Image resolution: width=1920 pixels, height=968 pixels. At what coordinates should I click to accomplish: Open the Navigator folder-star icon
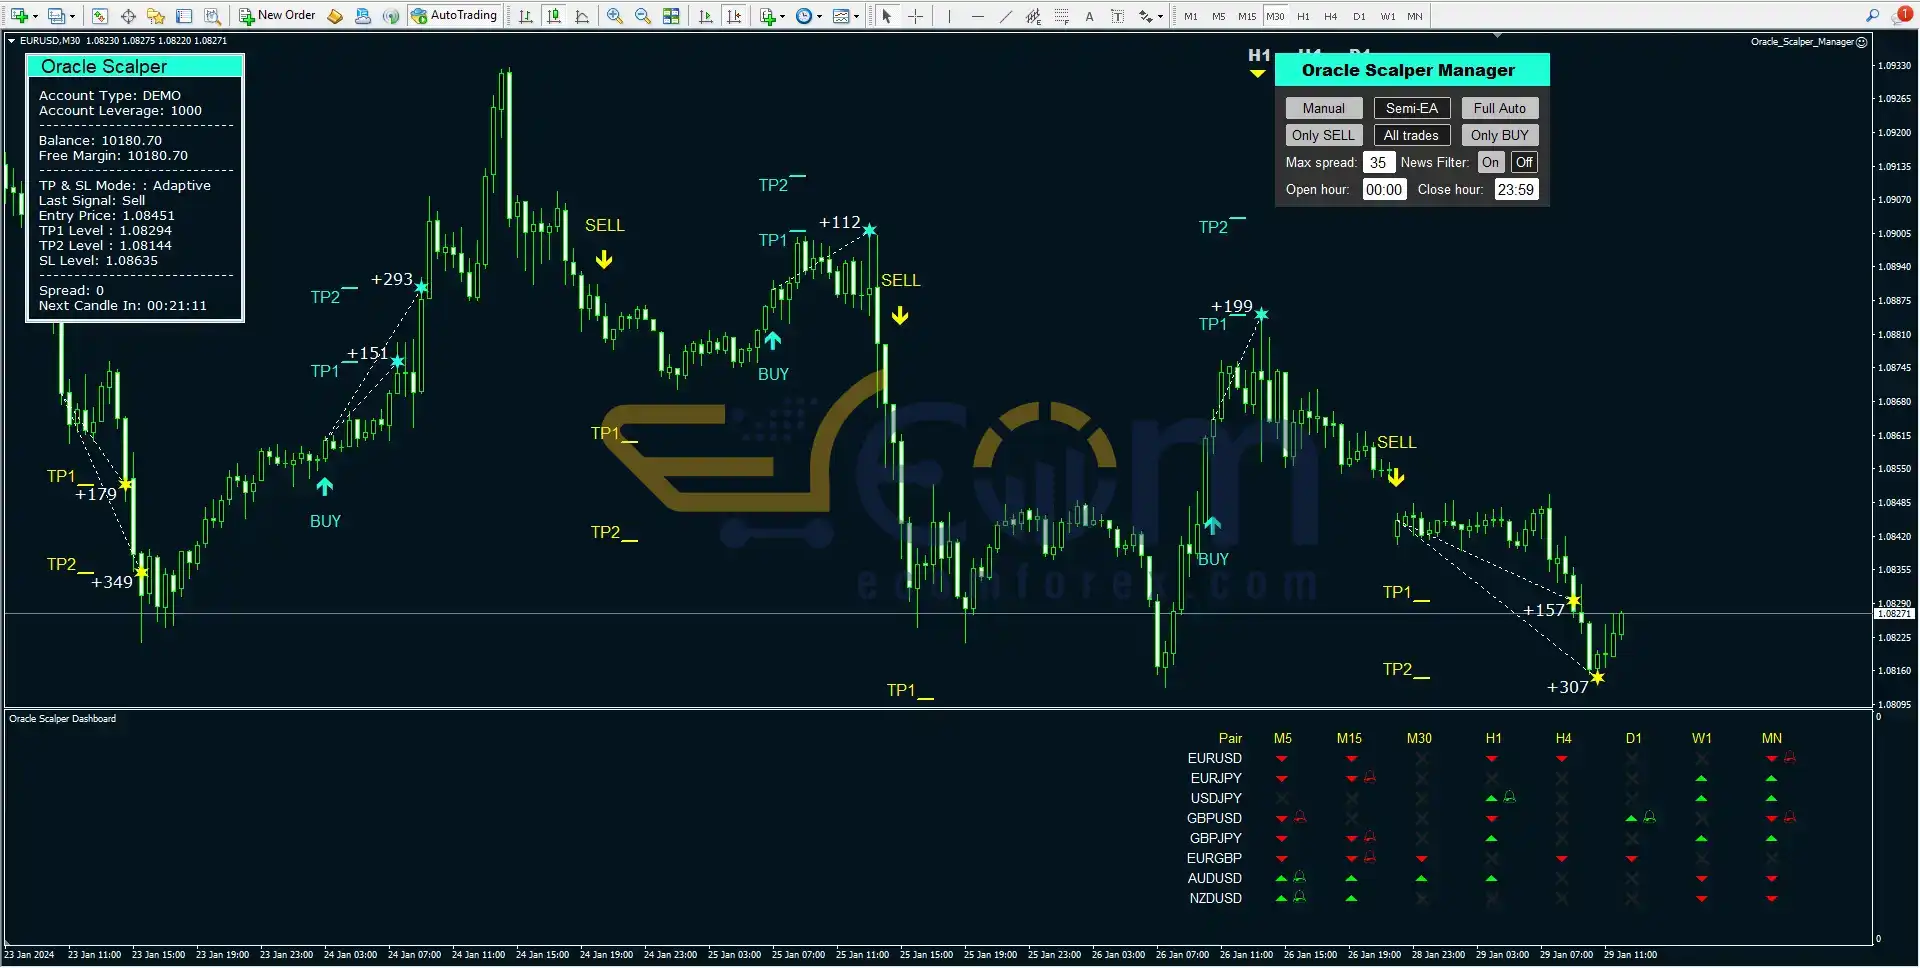(x=156, y=16)
